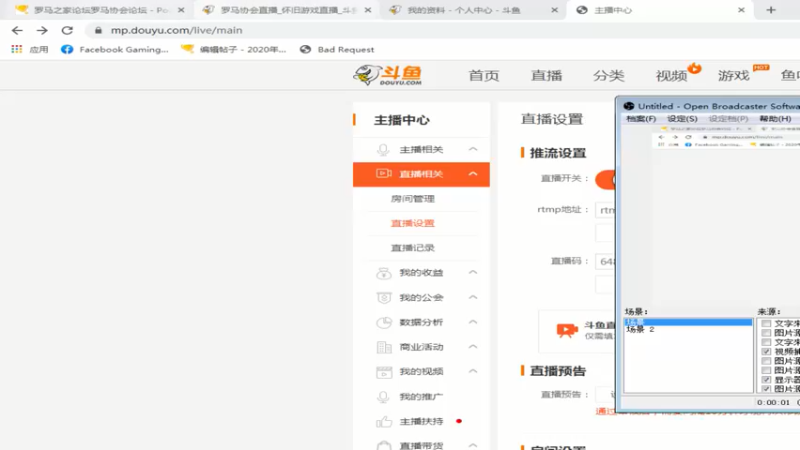
Task: Open the 设定档(P) menu in OBS
Action: coord(728,119)
